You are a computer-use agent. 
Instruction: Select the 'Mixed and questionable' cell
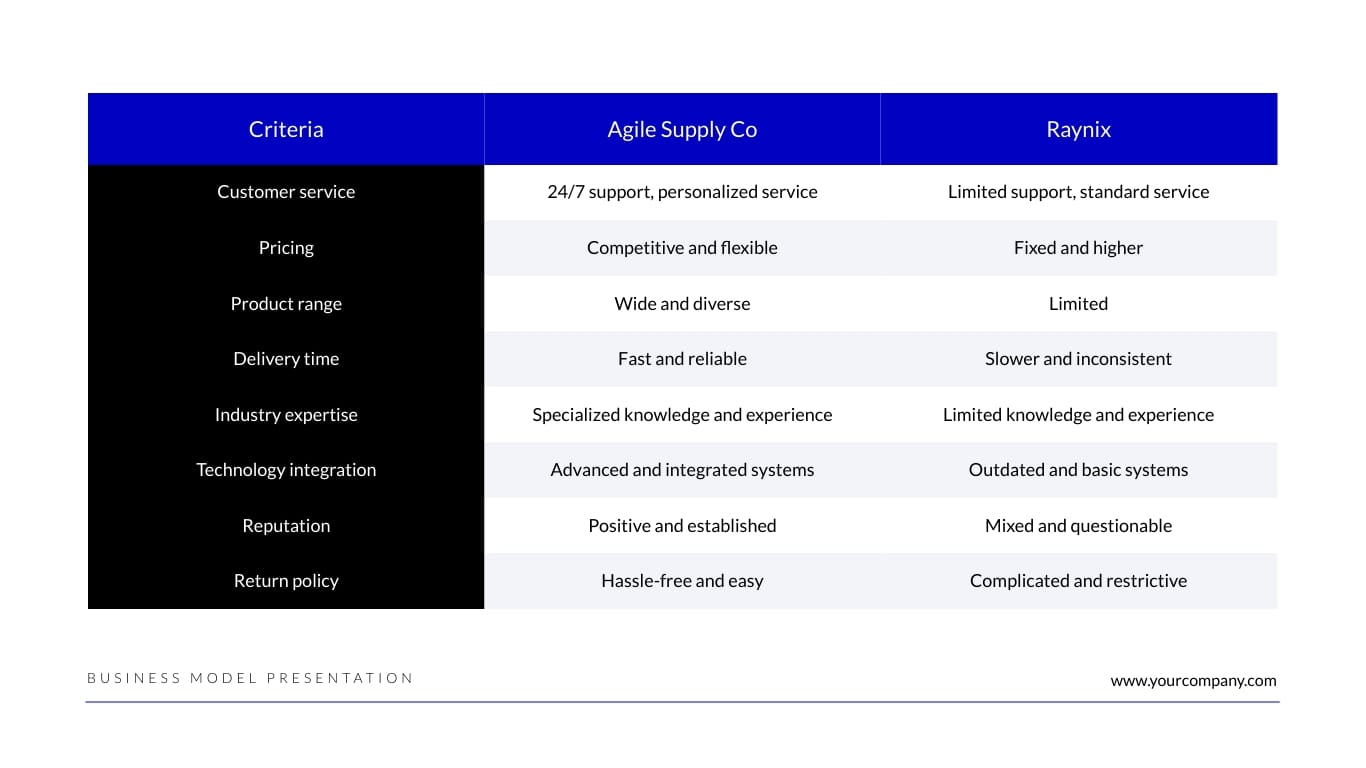(x=1078, y=526)
